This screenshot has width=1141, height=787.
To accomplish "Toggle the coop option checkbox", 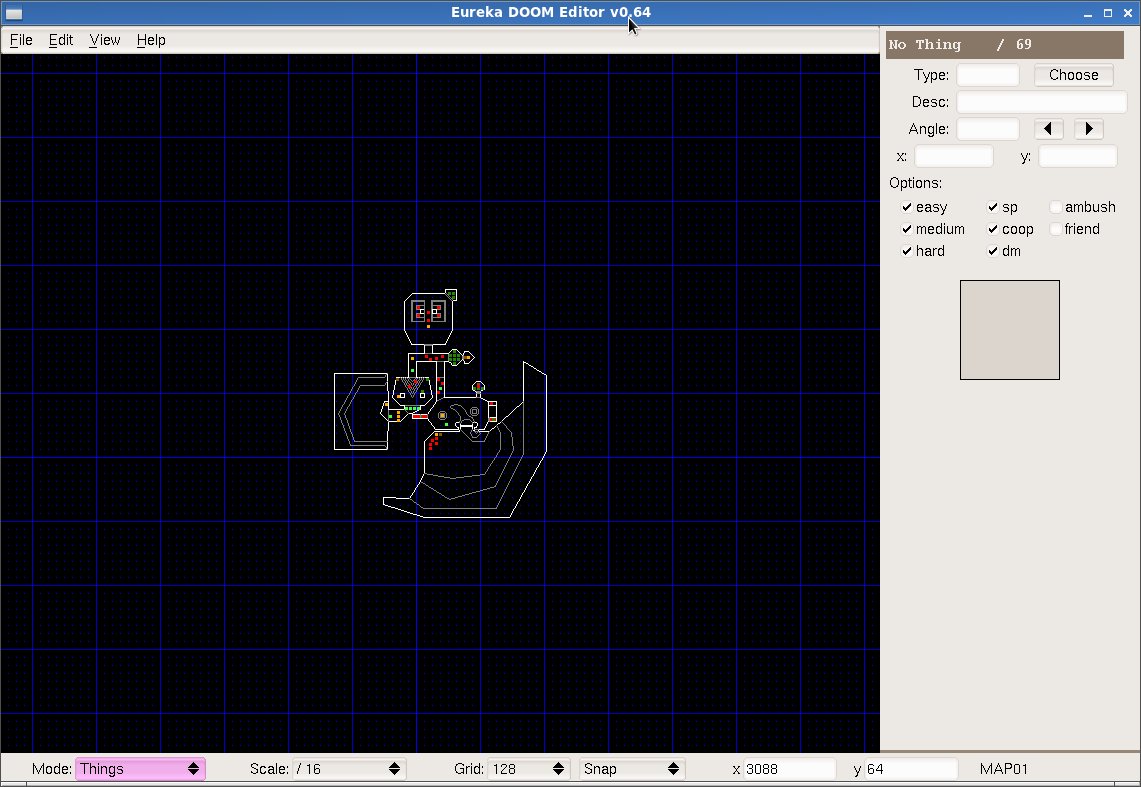I will pyautogui.click(x=993, y=229).
